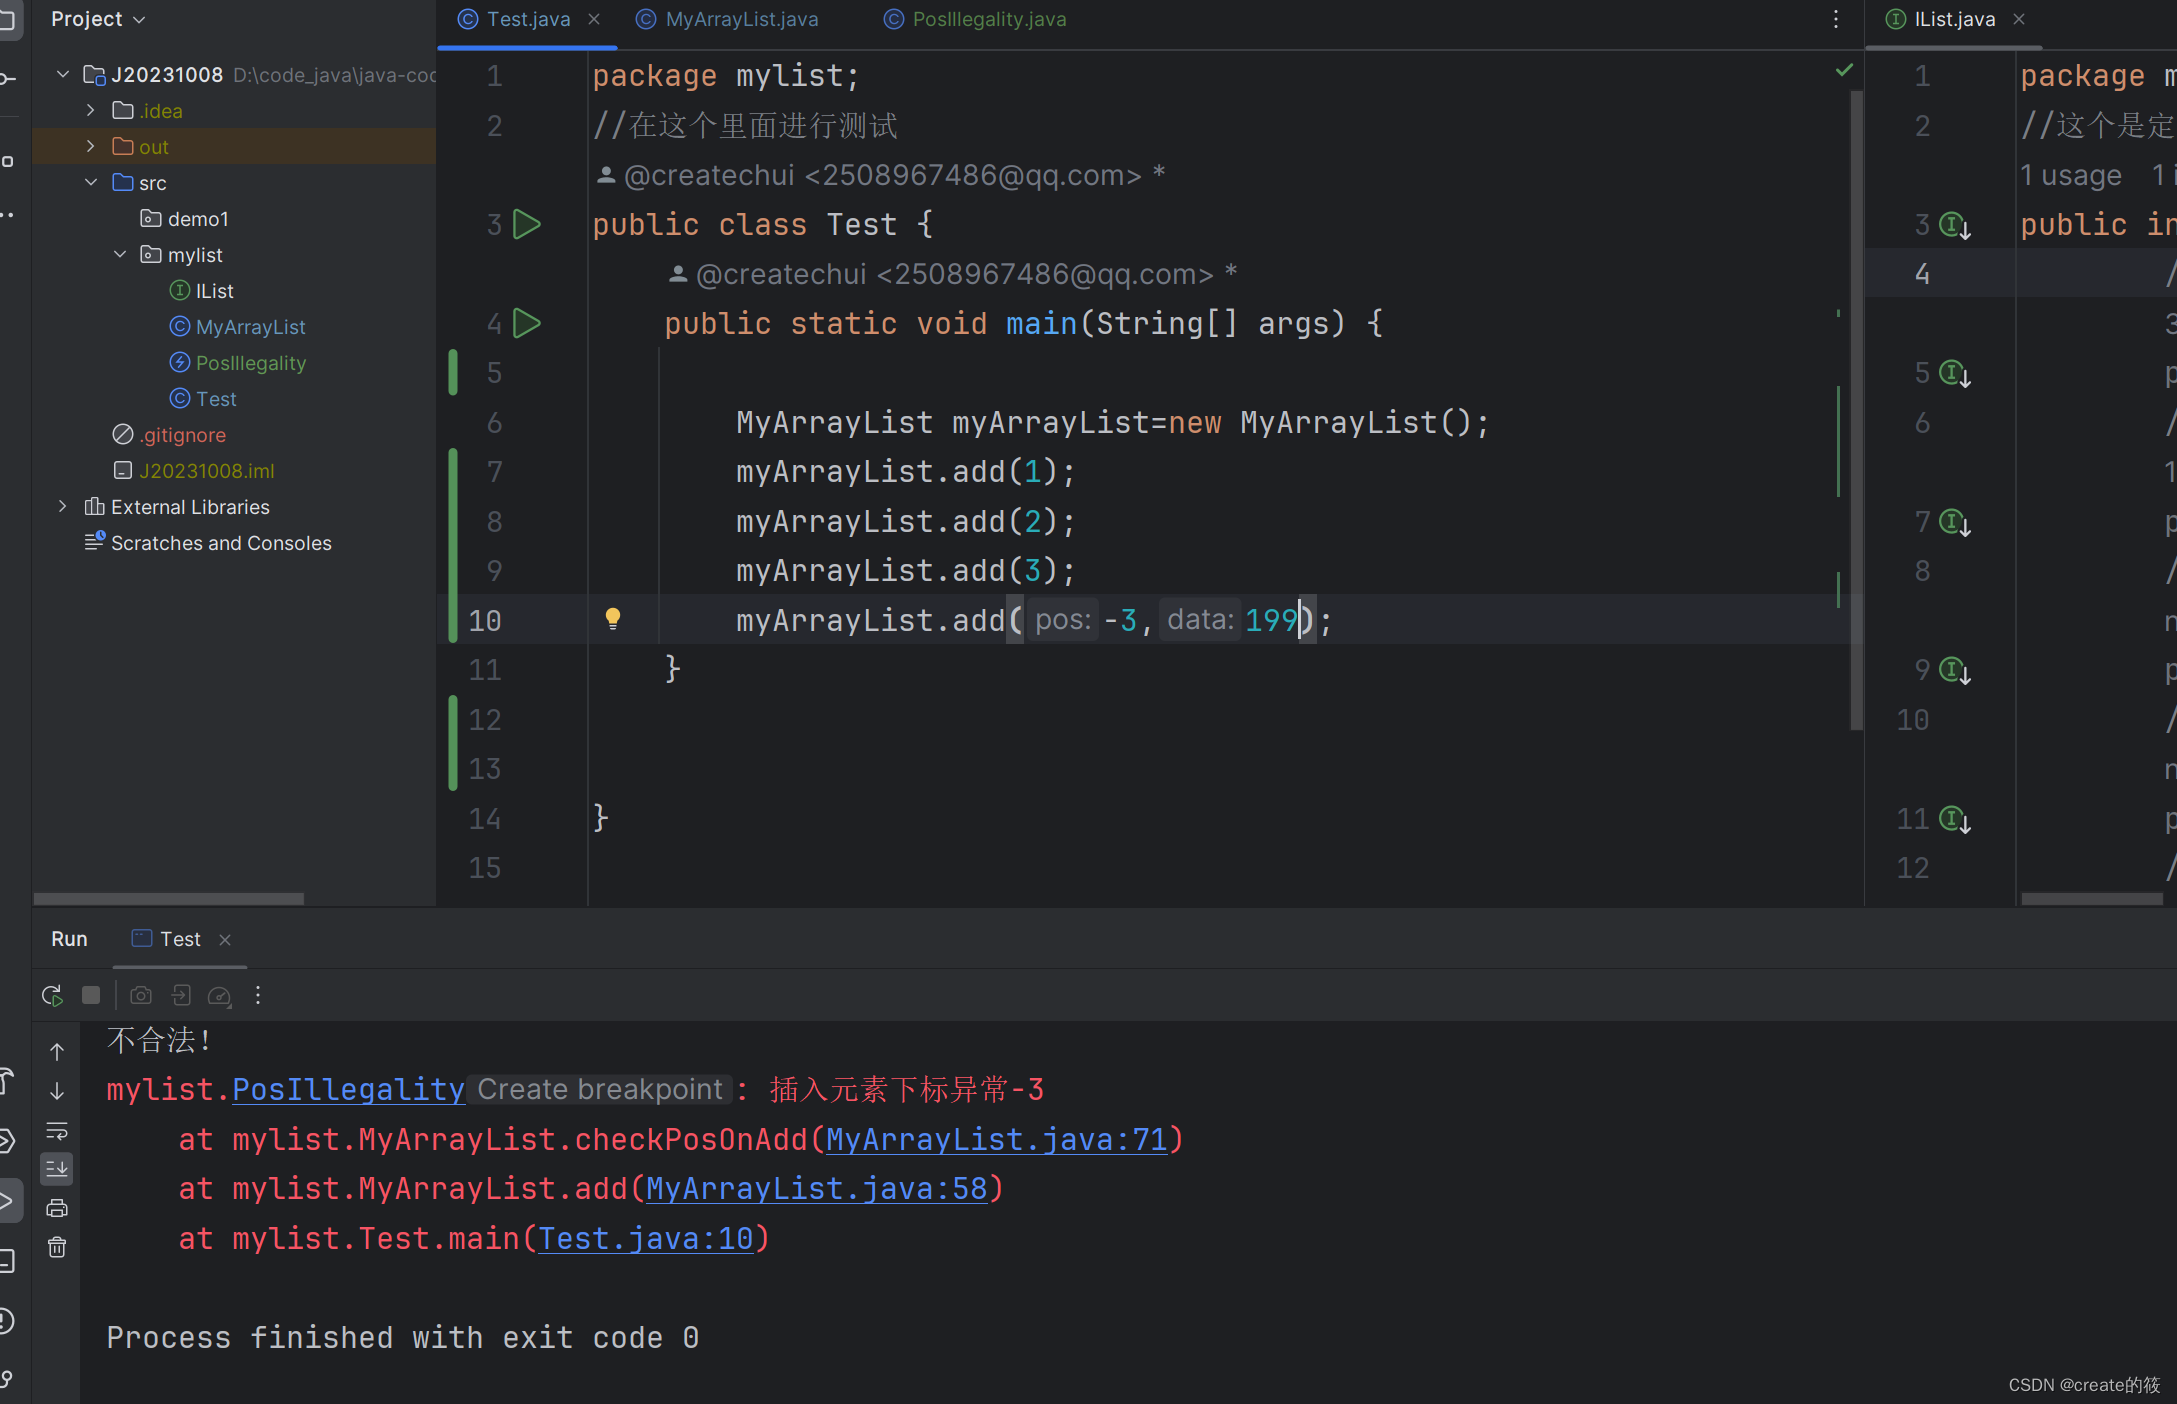Click the Print console output icon

(57, 1208)
